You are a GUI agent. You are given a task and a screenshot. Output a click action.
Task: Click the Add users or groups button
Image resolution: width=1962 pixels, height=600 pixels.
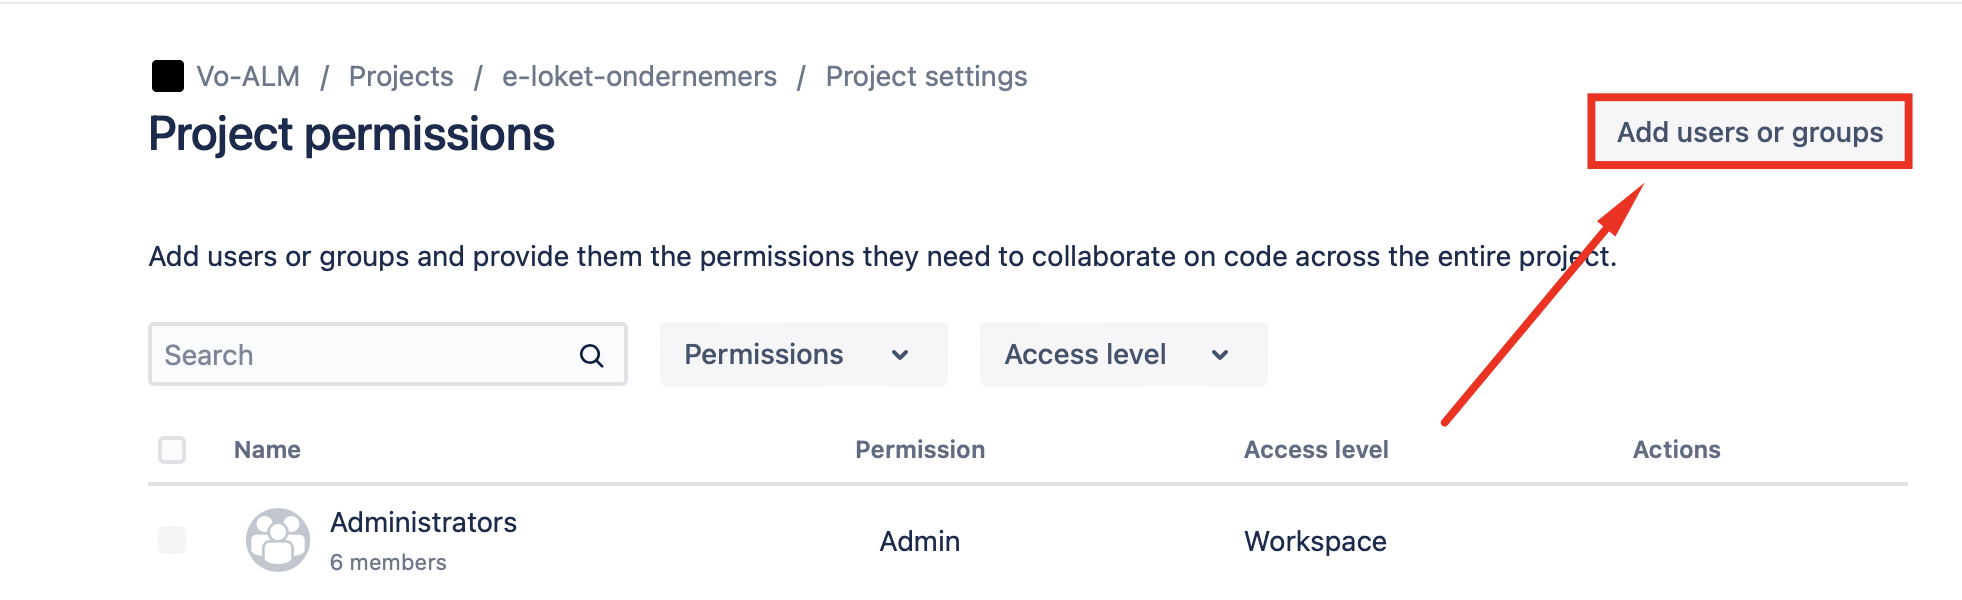click(1750, 132)
